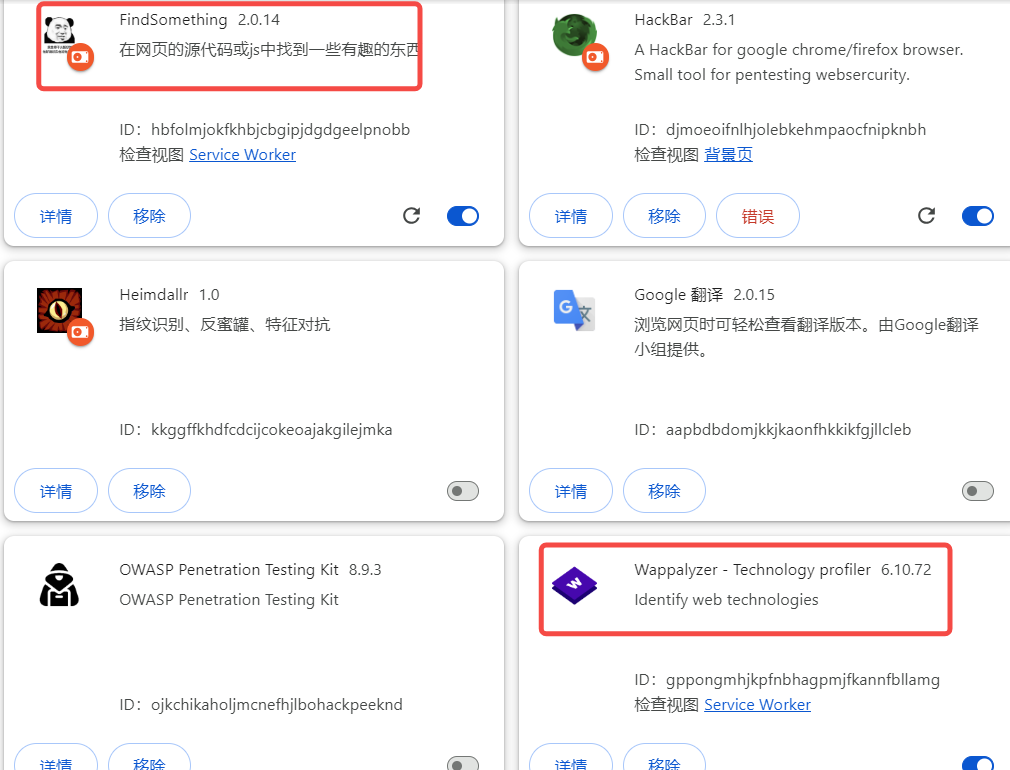The width and height of the screenshot is (1010, 770).
Task: Enable the Google 翻译 extension toggle
Action: pyautogui.click(x=977, y=490)
